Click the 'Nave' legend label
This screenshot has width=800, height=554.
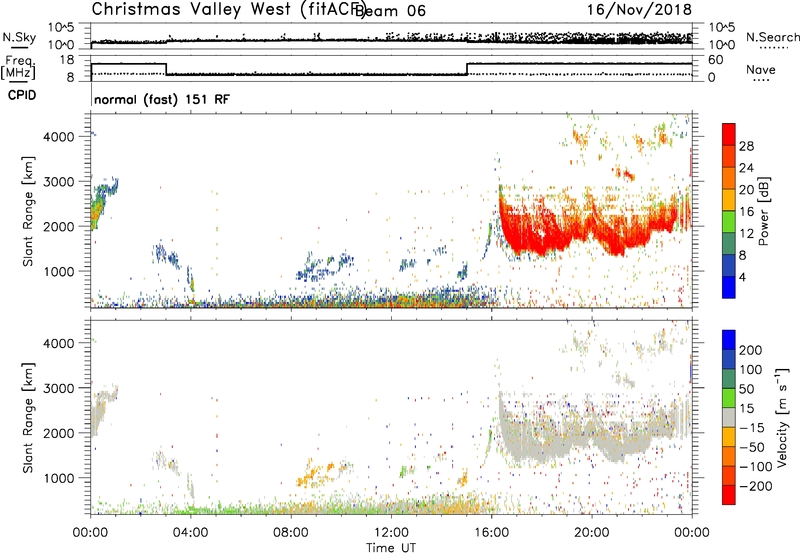coord(761,69)
